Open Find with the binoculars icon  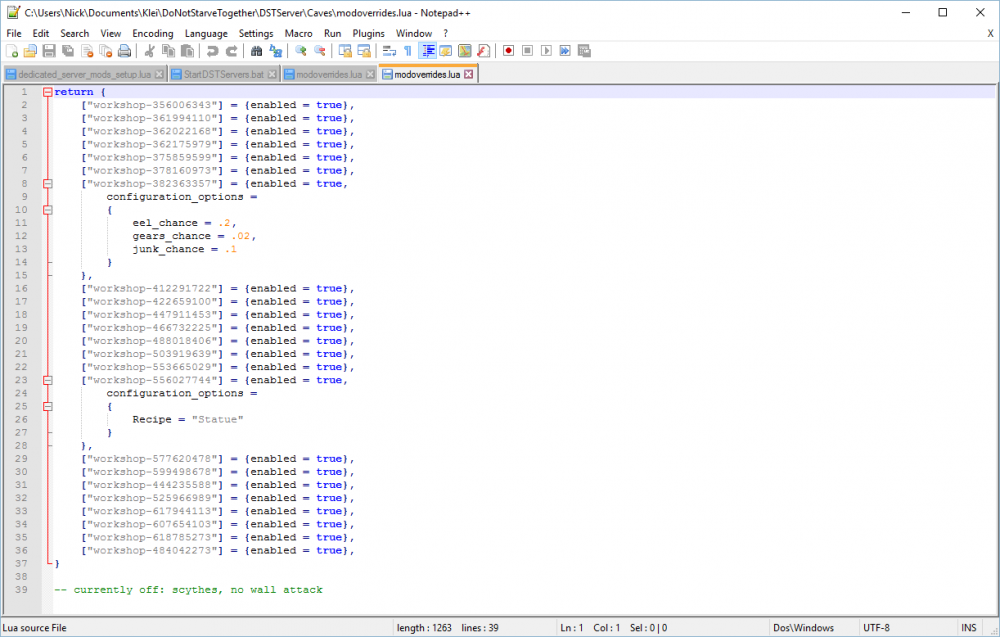[x=257, y=51]
